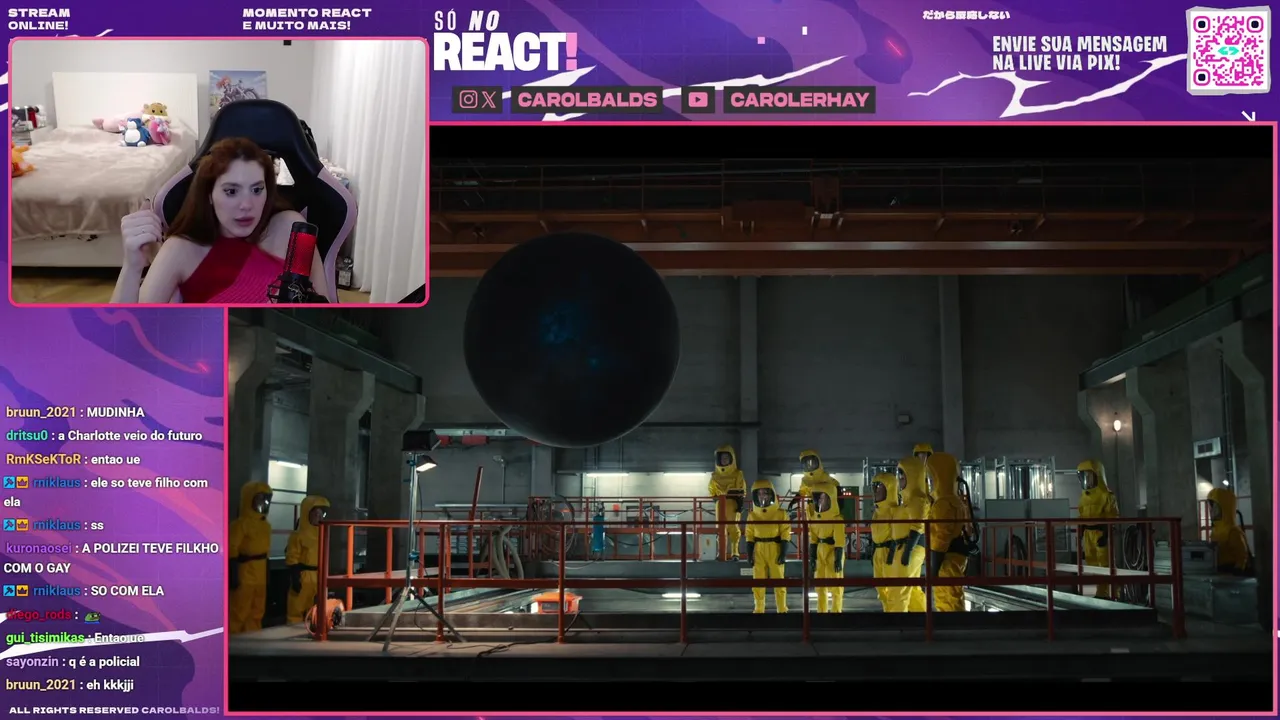Click username sayonzin in chat
This screenshot has height=720, width=1280.
click(x=33, y=662)
